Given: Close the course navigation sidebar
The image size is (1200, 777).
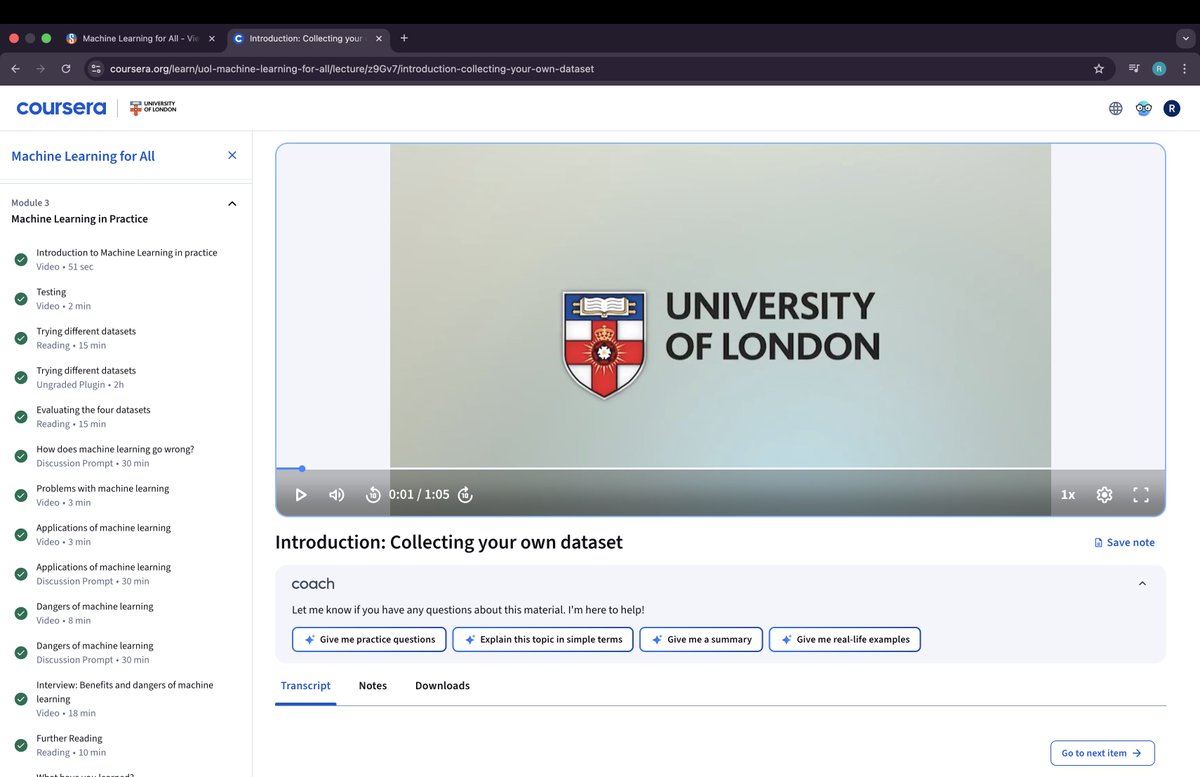Looking at the screenshot, I should [x=232, y=155].
